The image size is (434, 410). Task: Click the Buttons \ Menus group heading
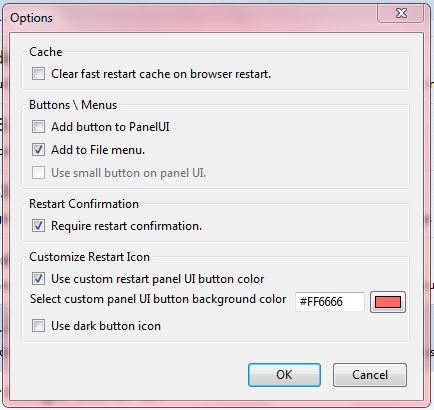tap(73, 105)
